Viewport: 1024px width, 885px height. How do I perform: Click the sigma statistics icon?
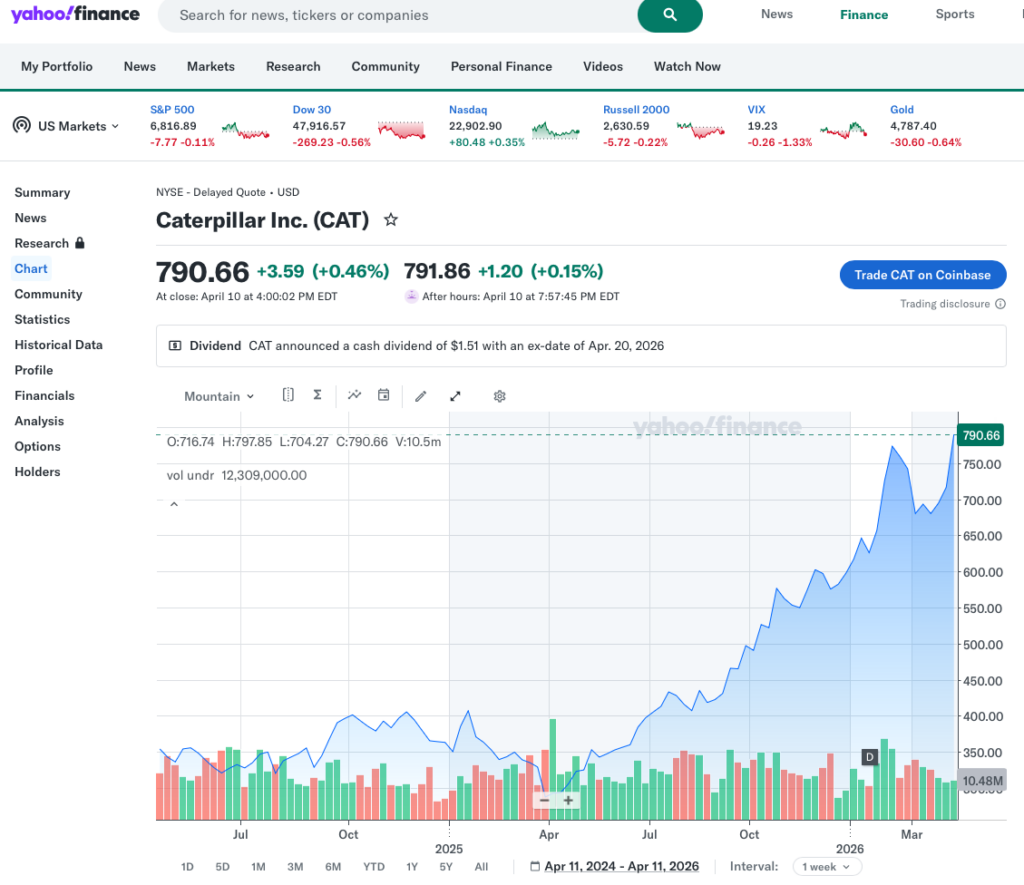click(x=317, y=395)
